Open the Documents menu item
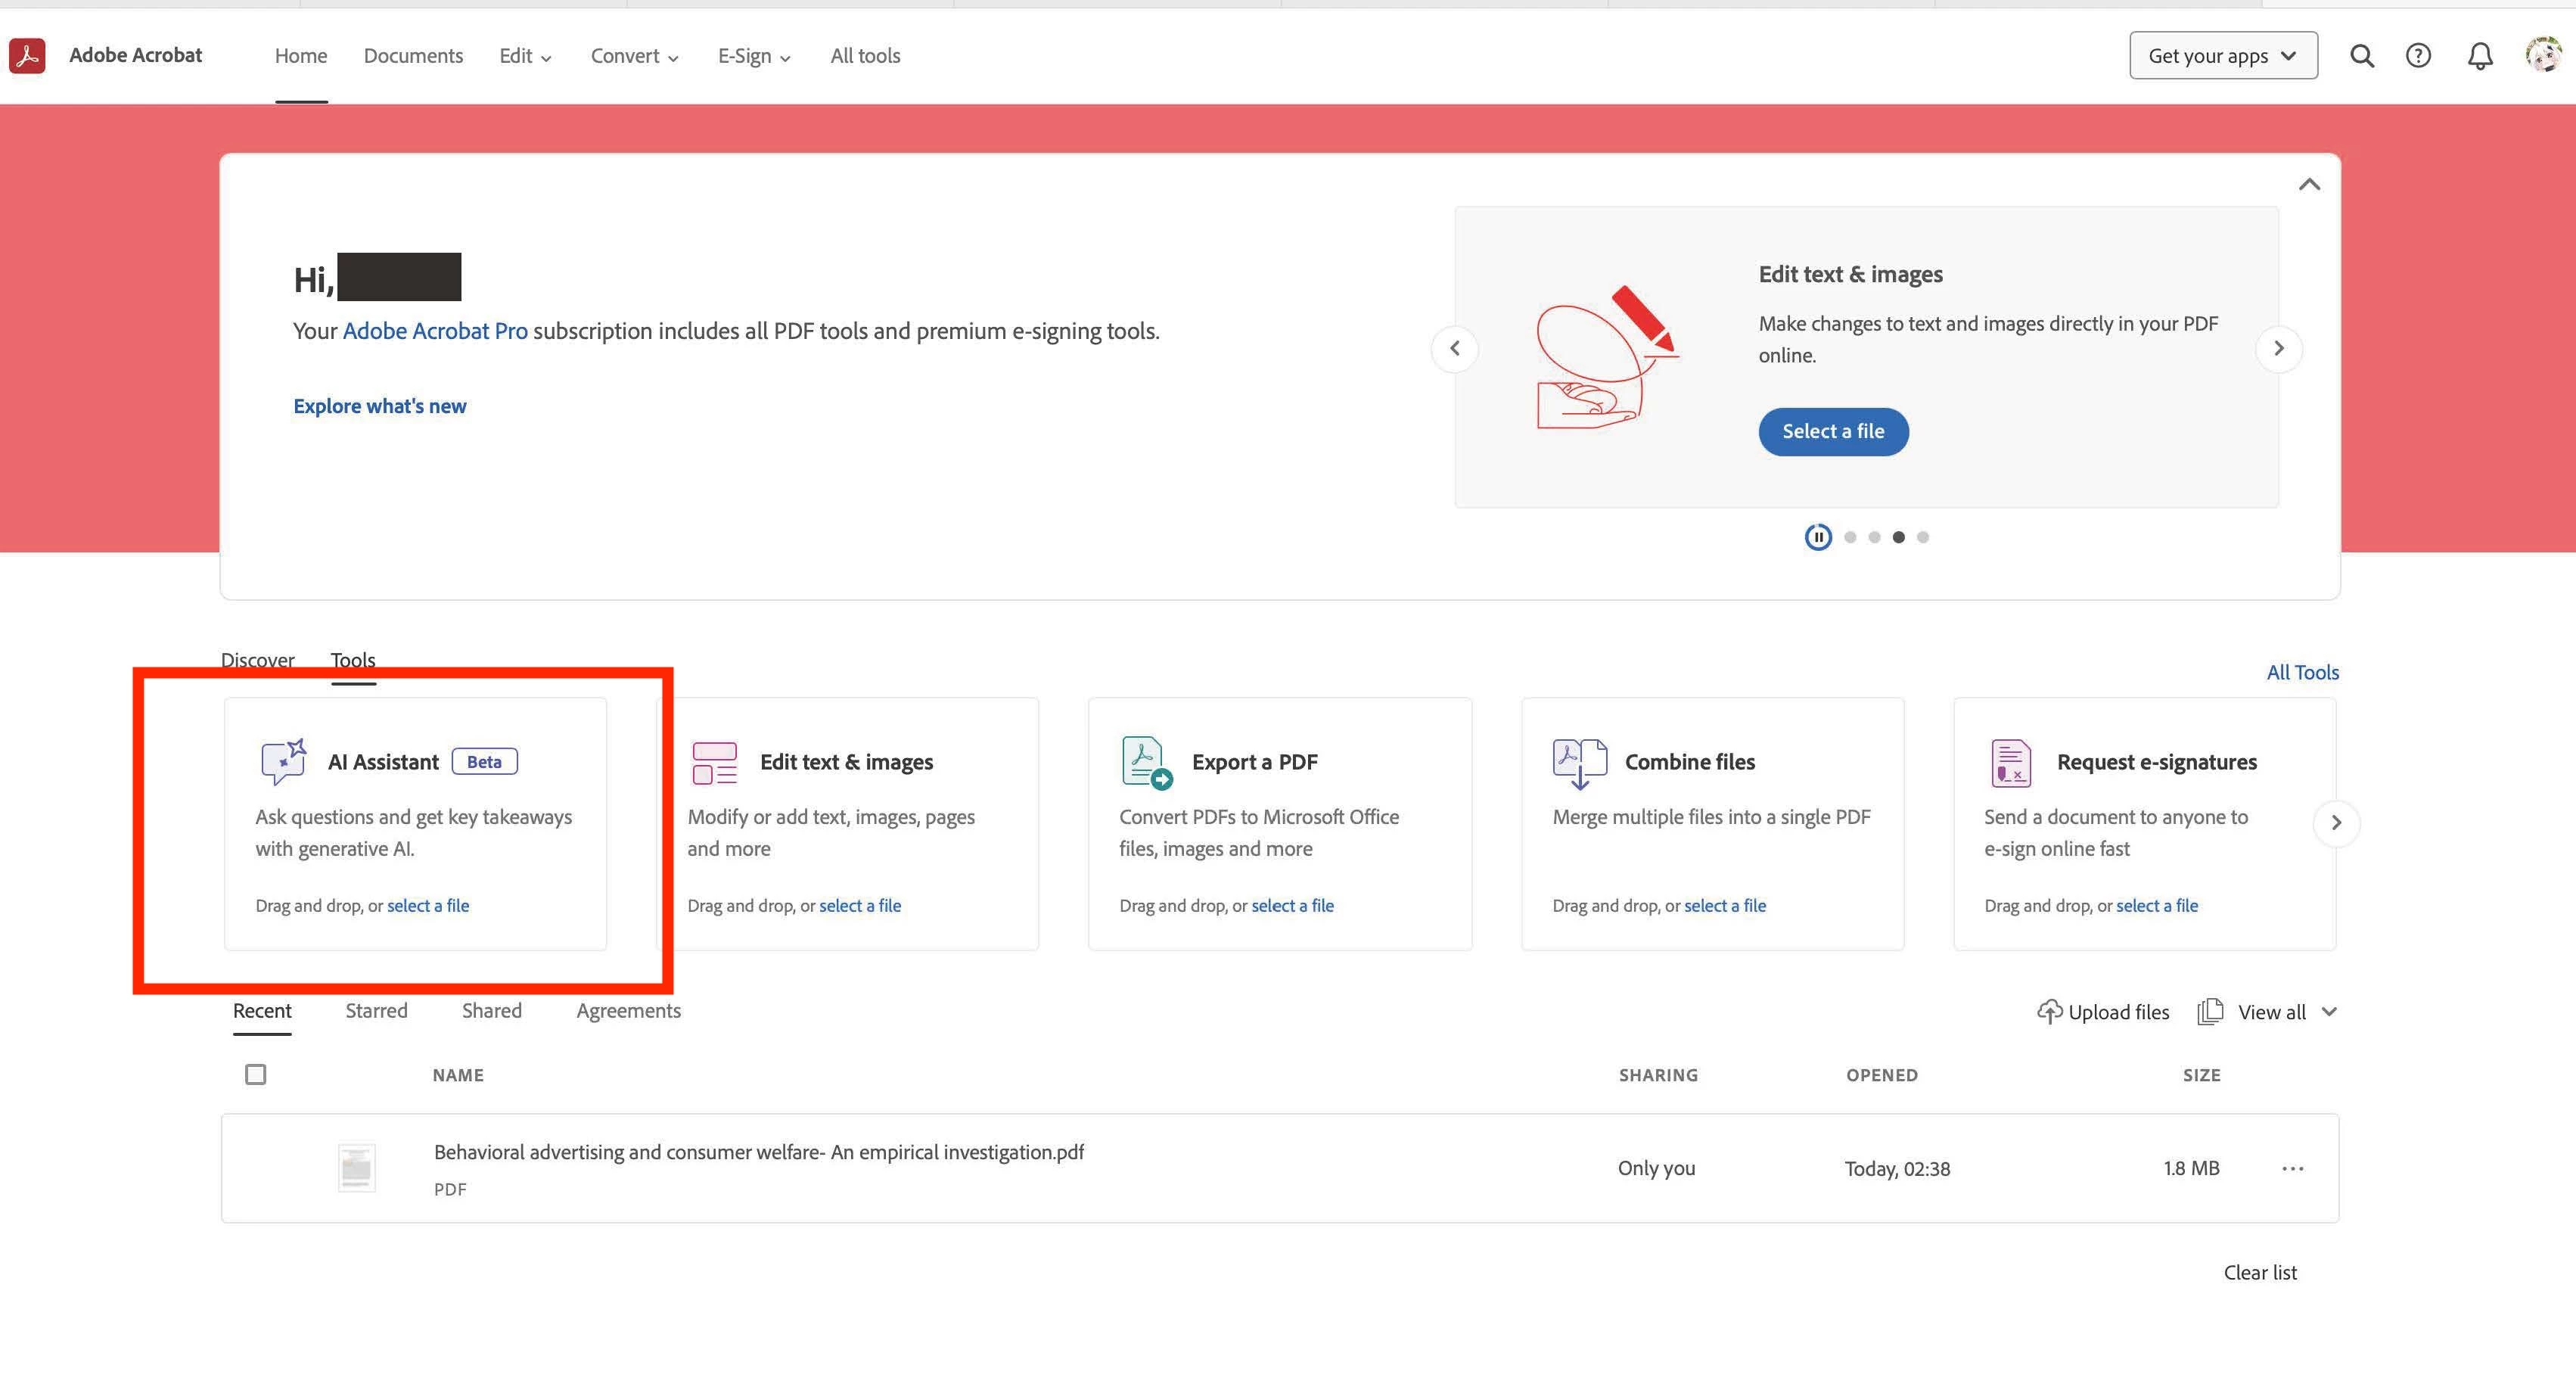Viewport: 2576px width, 1387px height. [413, 56]
